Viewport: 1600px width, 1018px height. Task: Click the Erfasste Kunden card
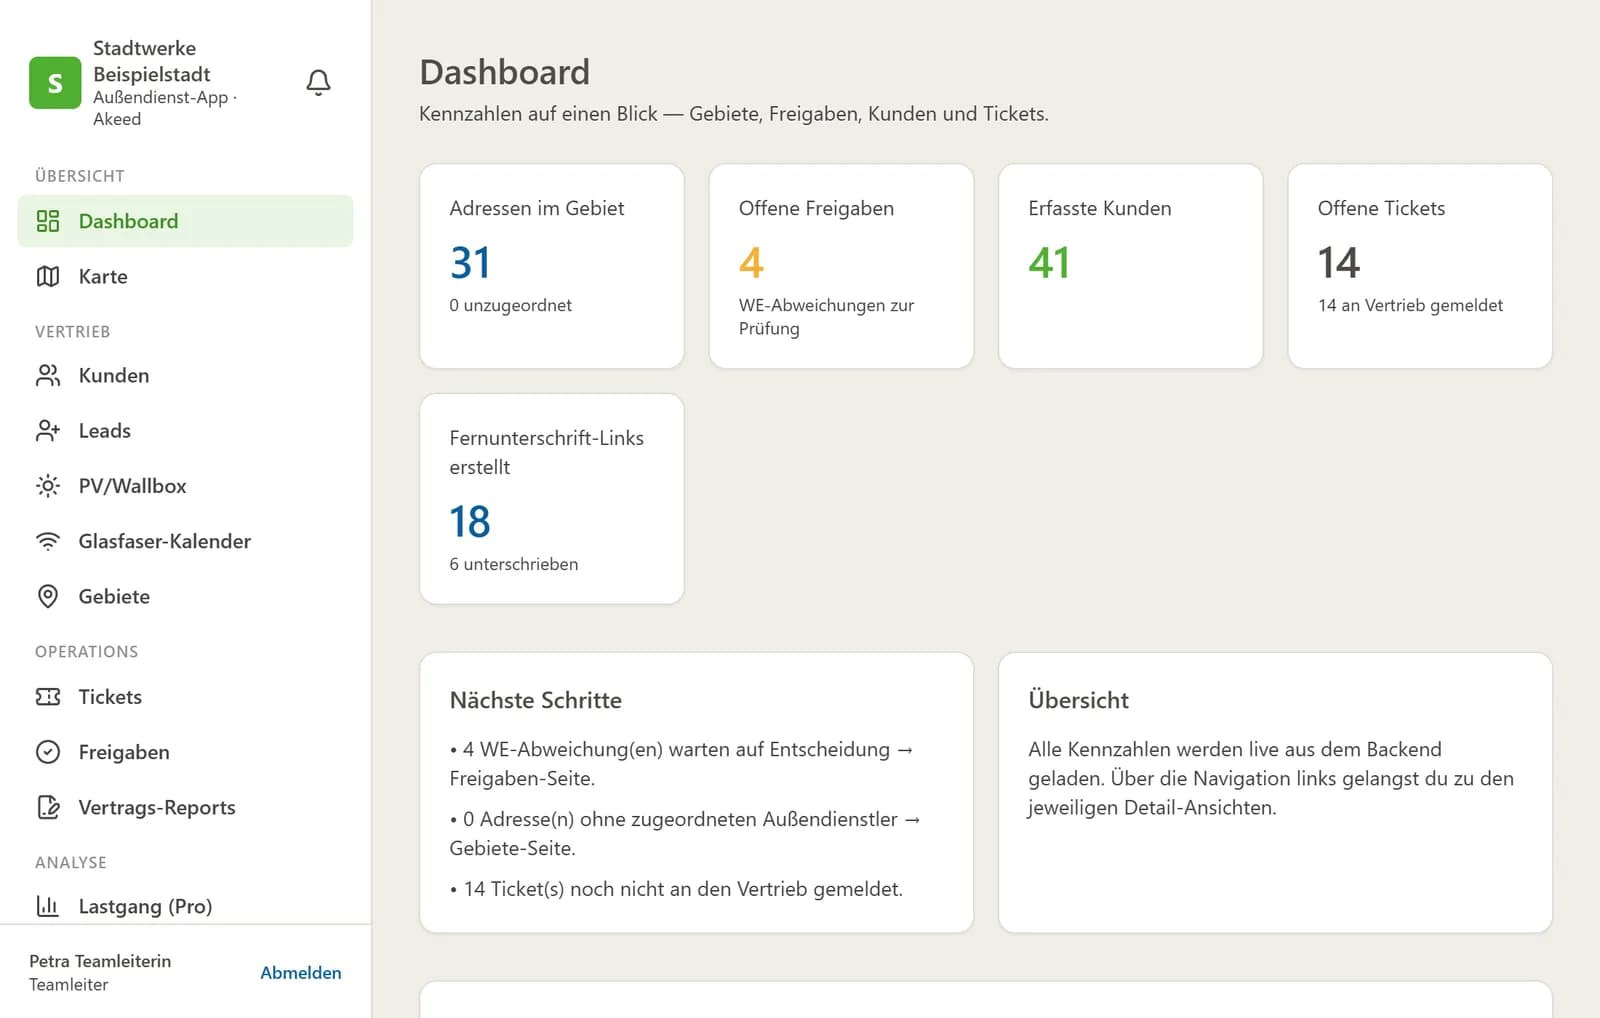coord(1130,266)
